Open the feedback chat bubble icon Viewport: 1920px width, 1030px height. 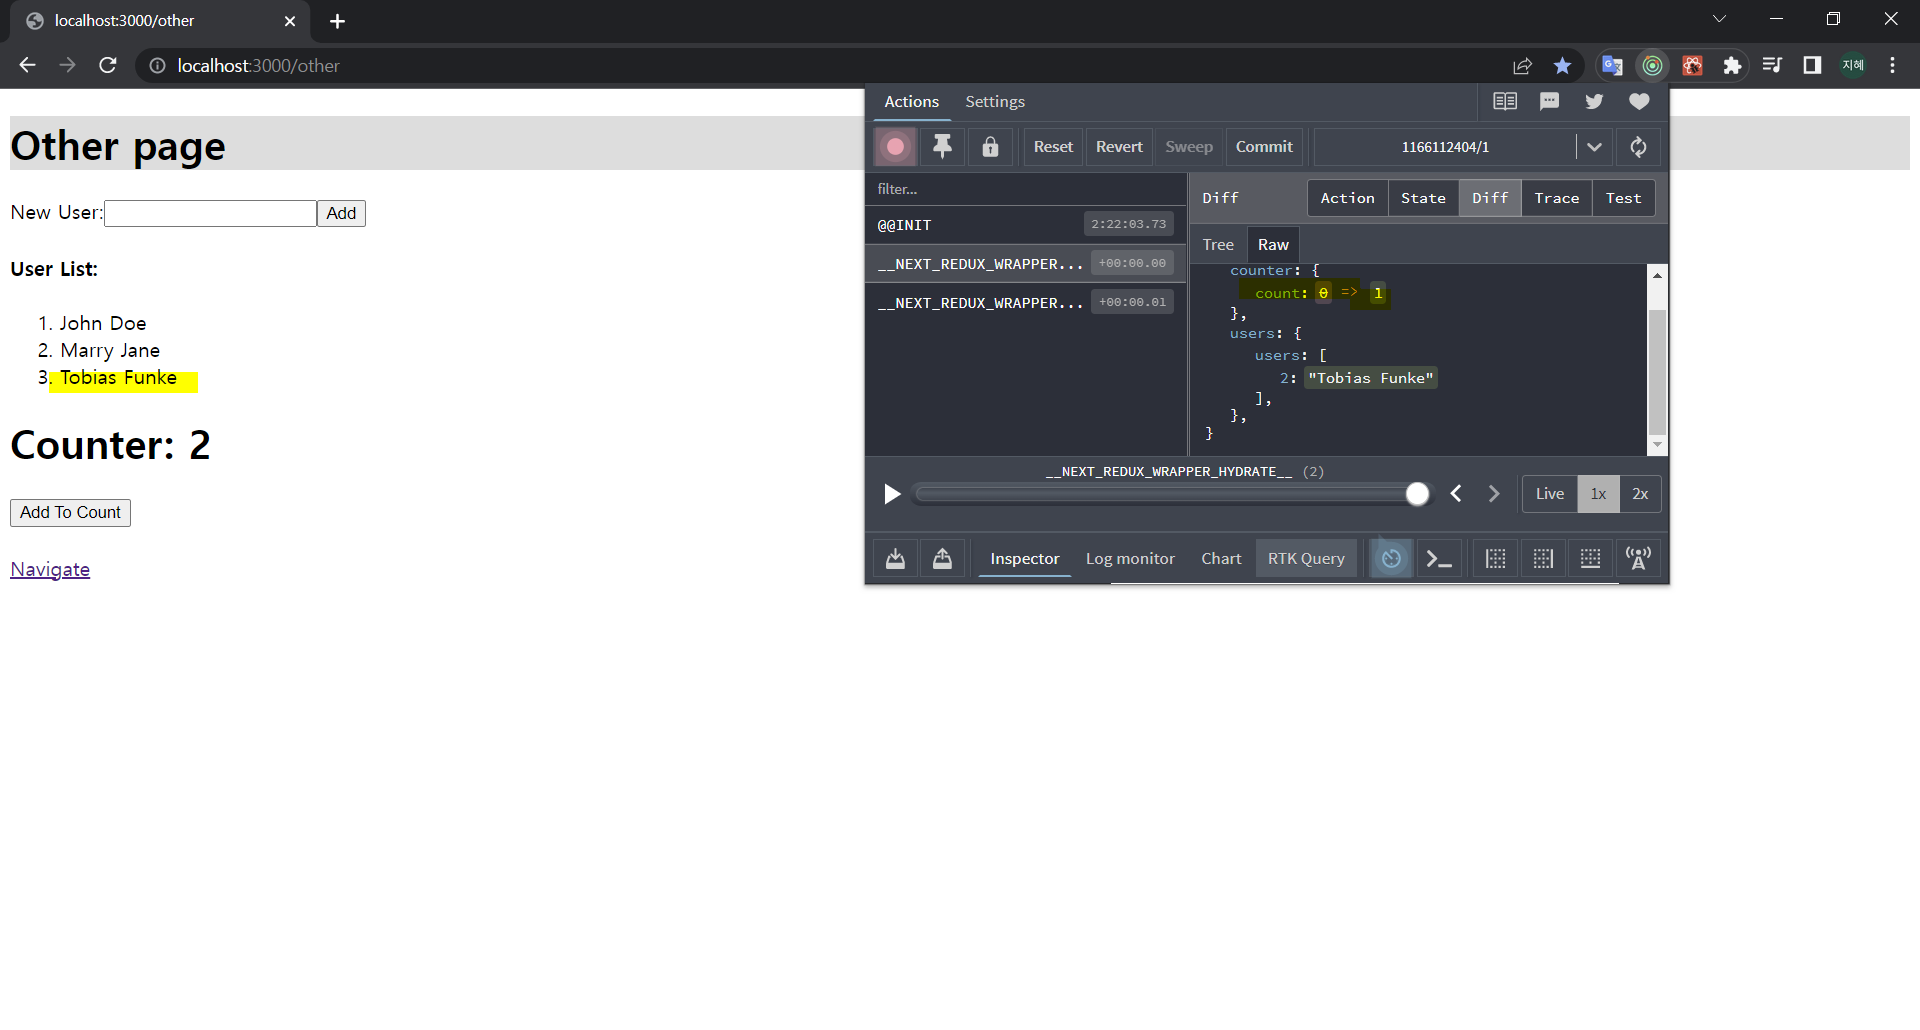1549,101
